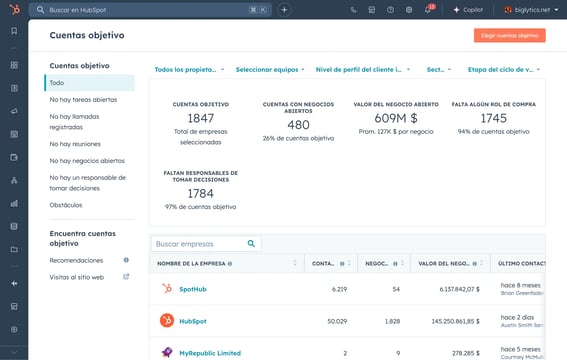The width and height of the screenshot is (567, 360).
Task: Click info icon on Valor del nego. header
Action: 474,263
